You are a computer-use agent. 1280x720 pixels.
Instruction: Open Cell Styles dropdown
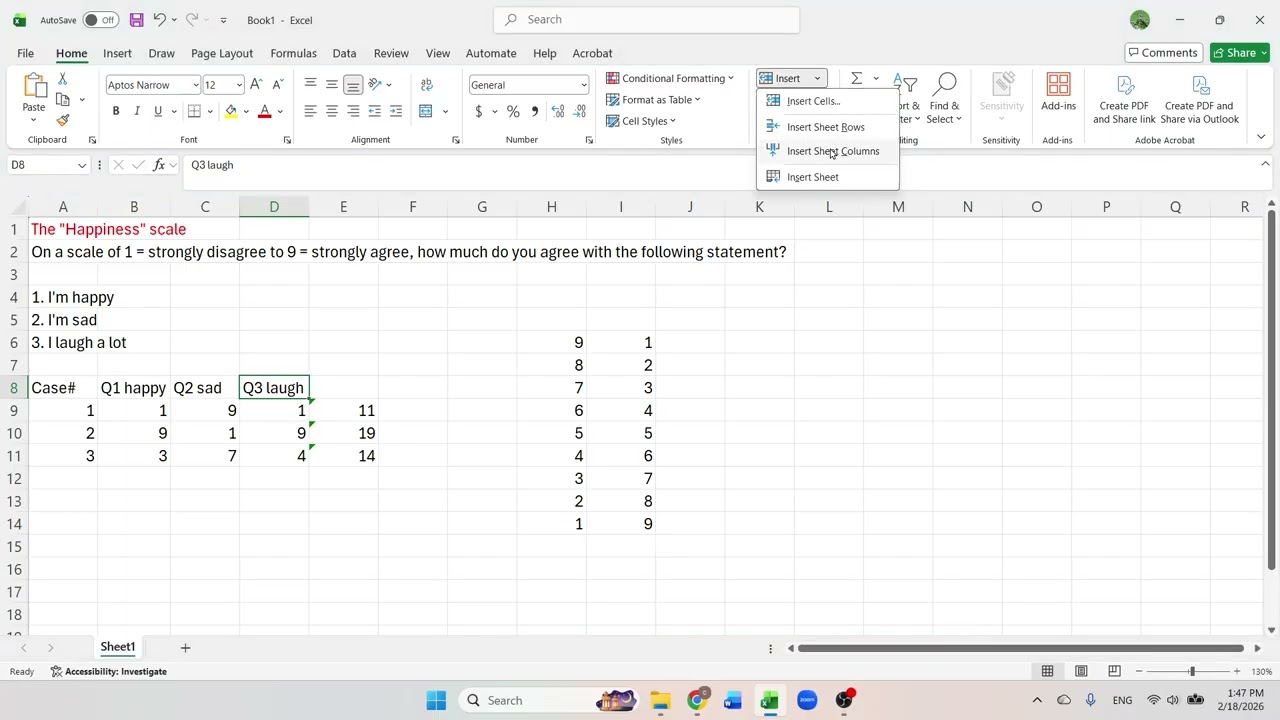click(x=641, y=121)
